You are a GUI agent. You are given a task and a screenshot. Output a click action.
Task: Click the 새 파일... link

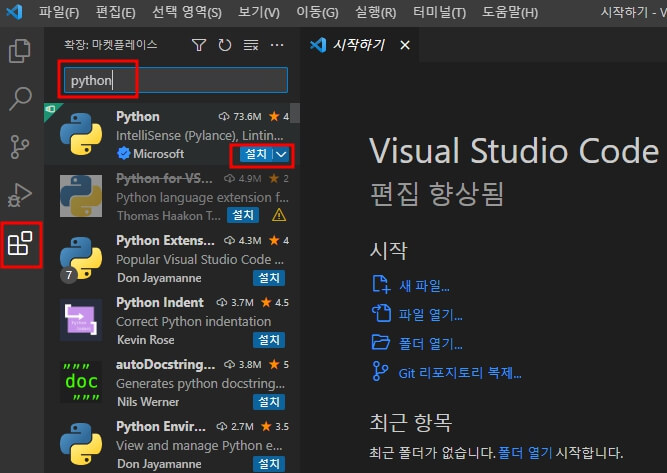(424, 285)
